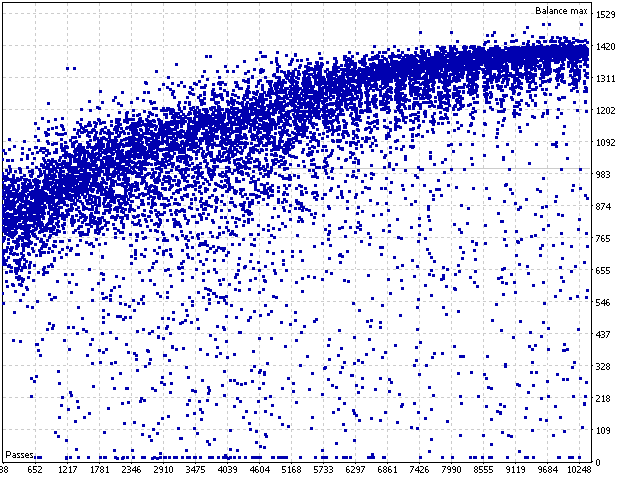
Task: Select the 218 value on the balance axis
Action: (603, 398)
